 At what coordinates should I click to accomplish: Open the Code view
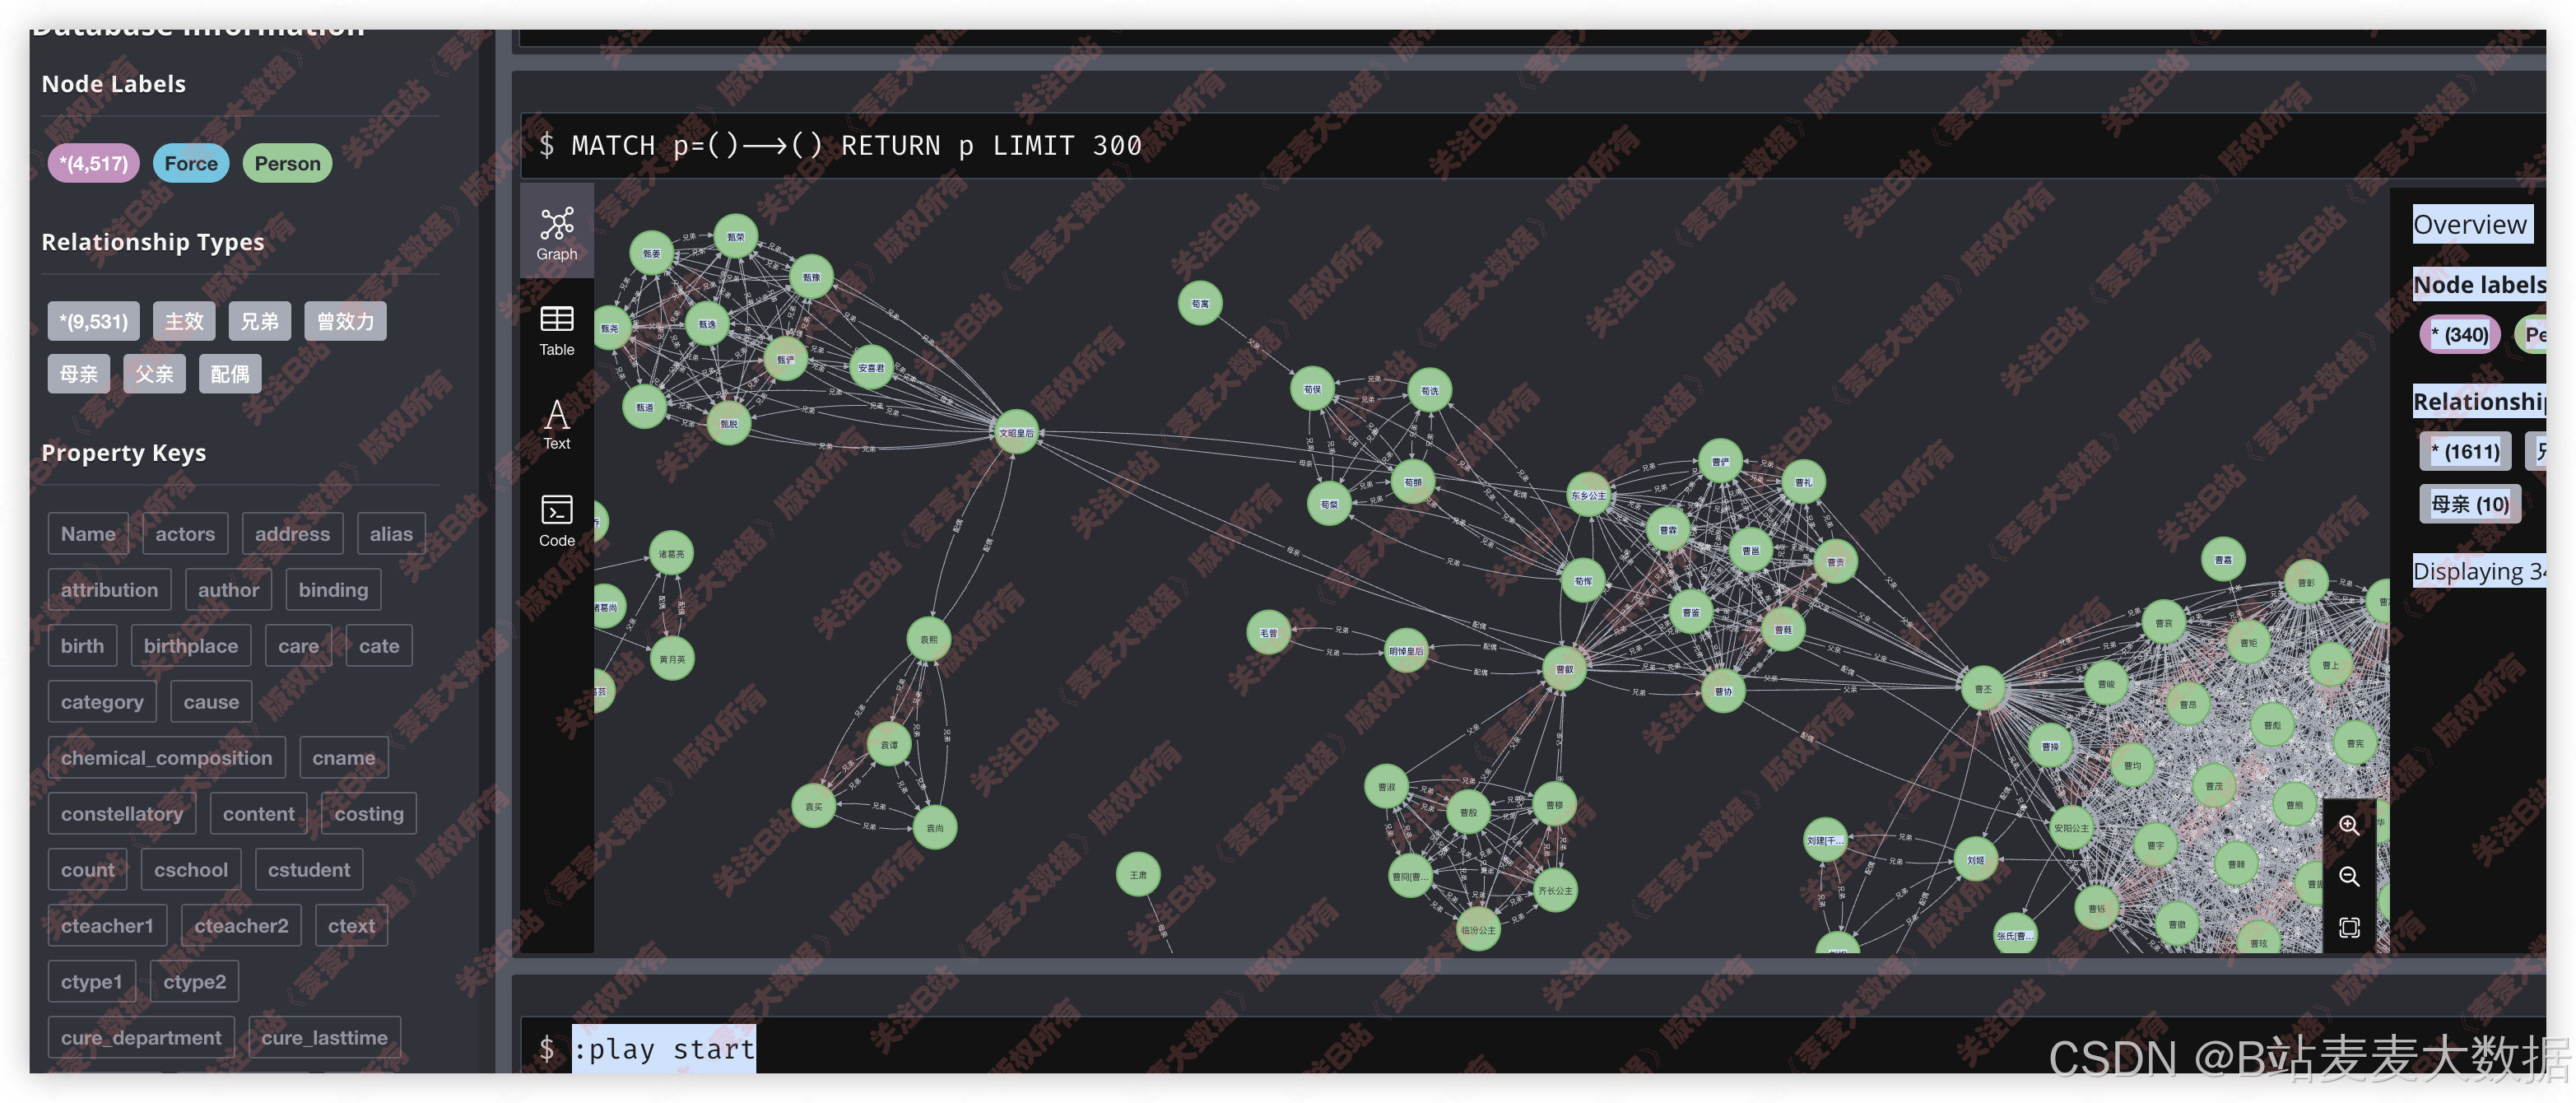tap(556, 520)
